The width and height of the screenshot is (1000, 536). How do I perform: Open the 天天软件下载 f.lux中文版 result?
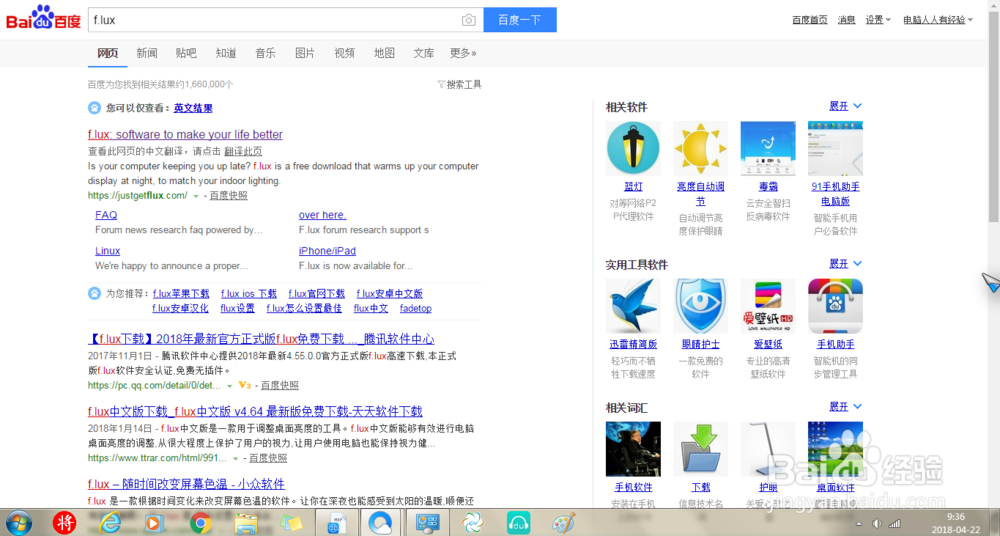coord(254,412)
